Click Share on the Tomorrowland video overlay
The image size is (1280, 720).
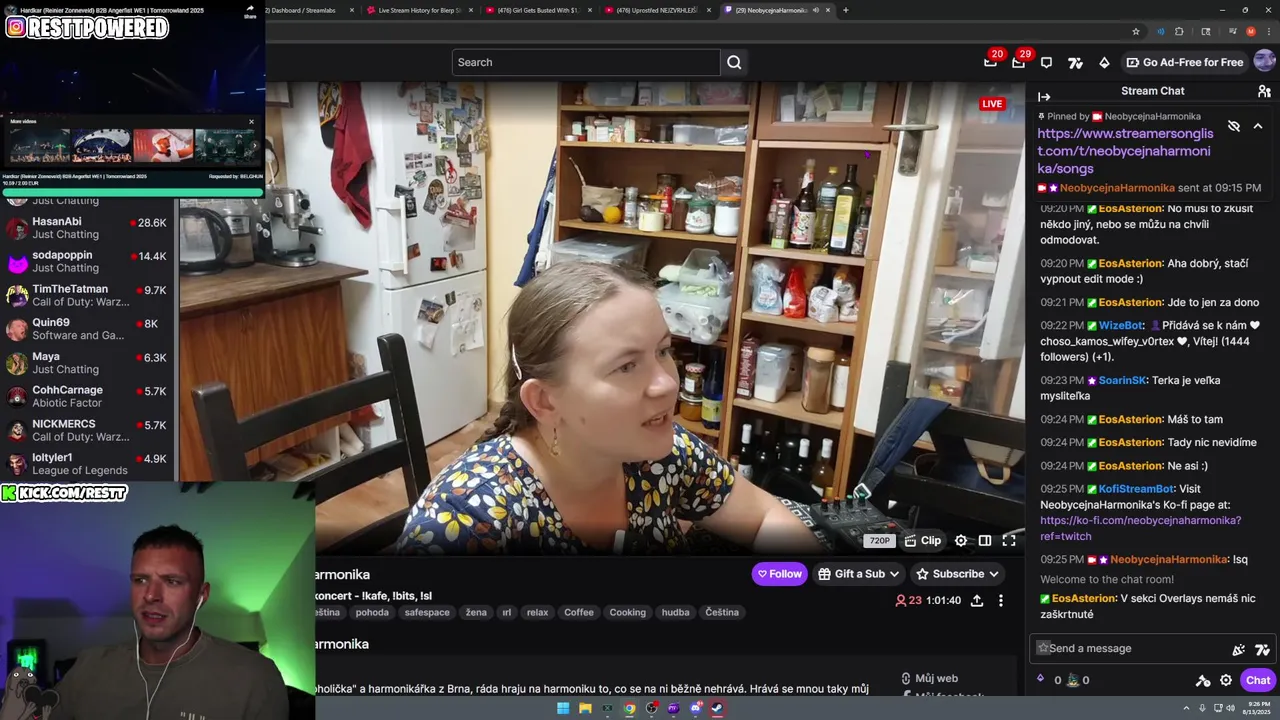(250, 11)
